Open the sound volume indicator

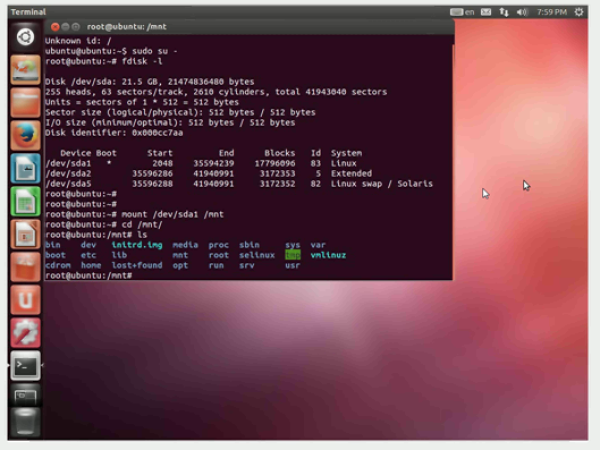pyautogui.click(x=521, y=12)
